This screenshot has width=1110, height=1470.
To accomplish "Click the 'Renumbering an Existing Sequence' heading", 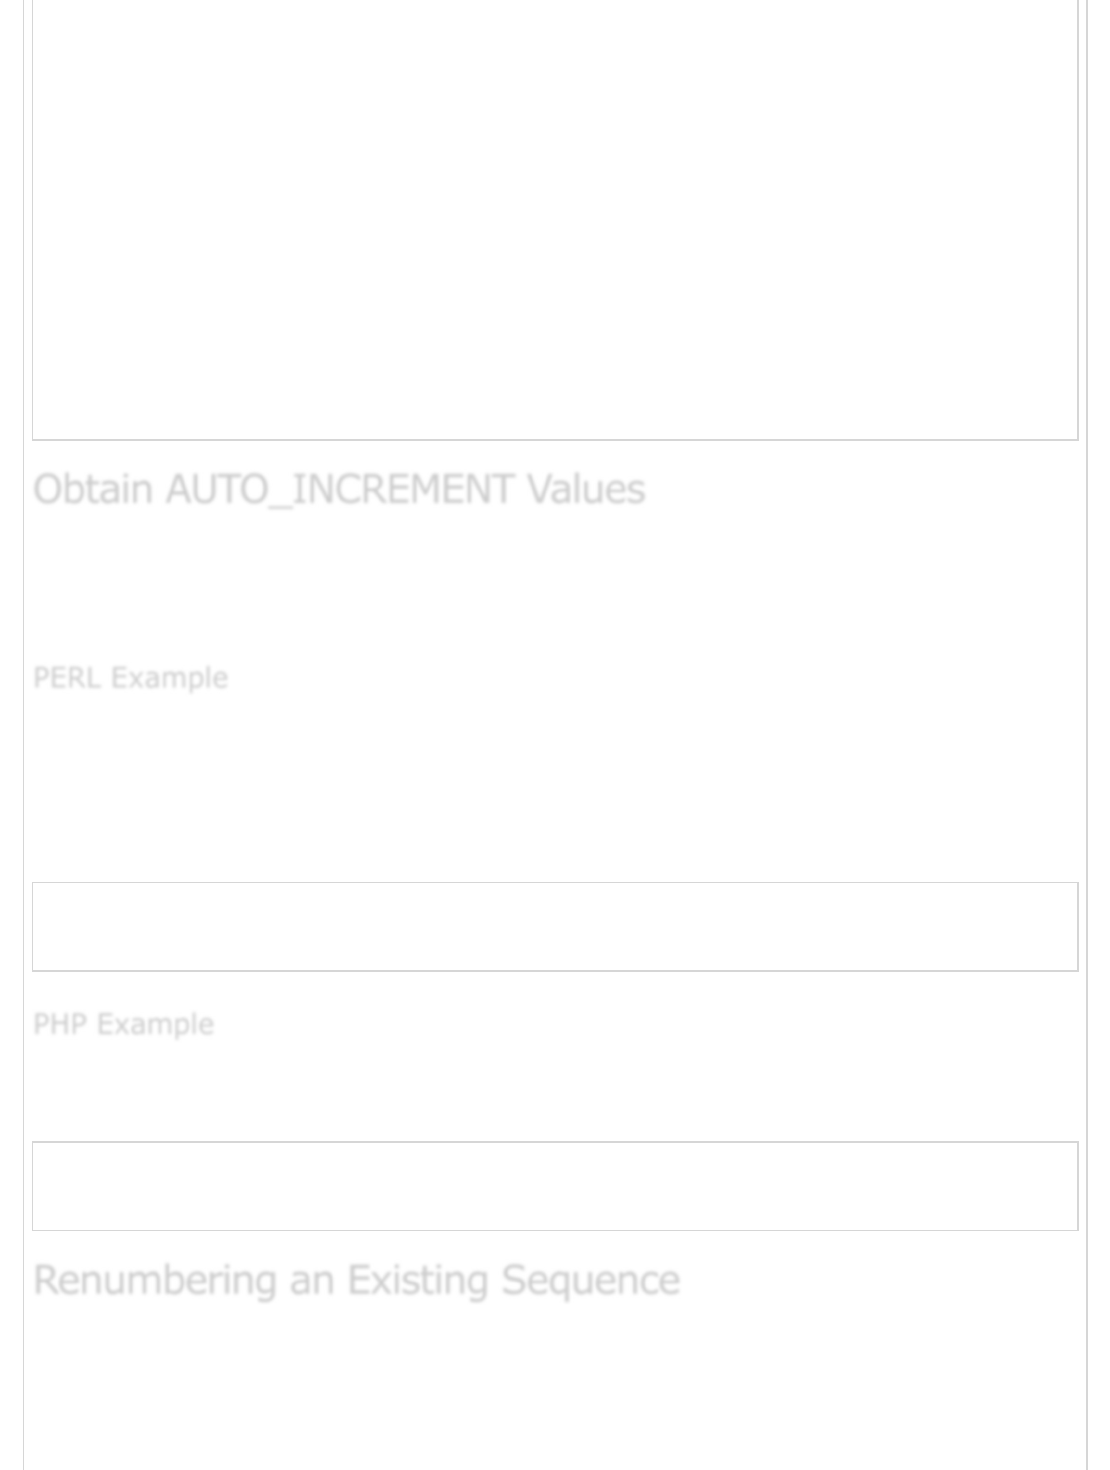I will [356, 1280].
